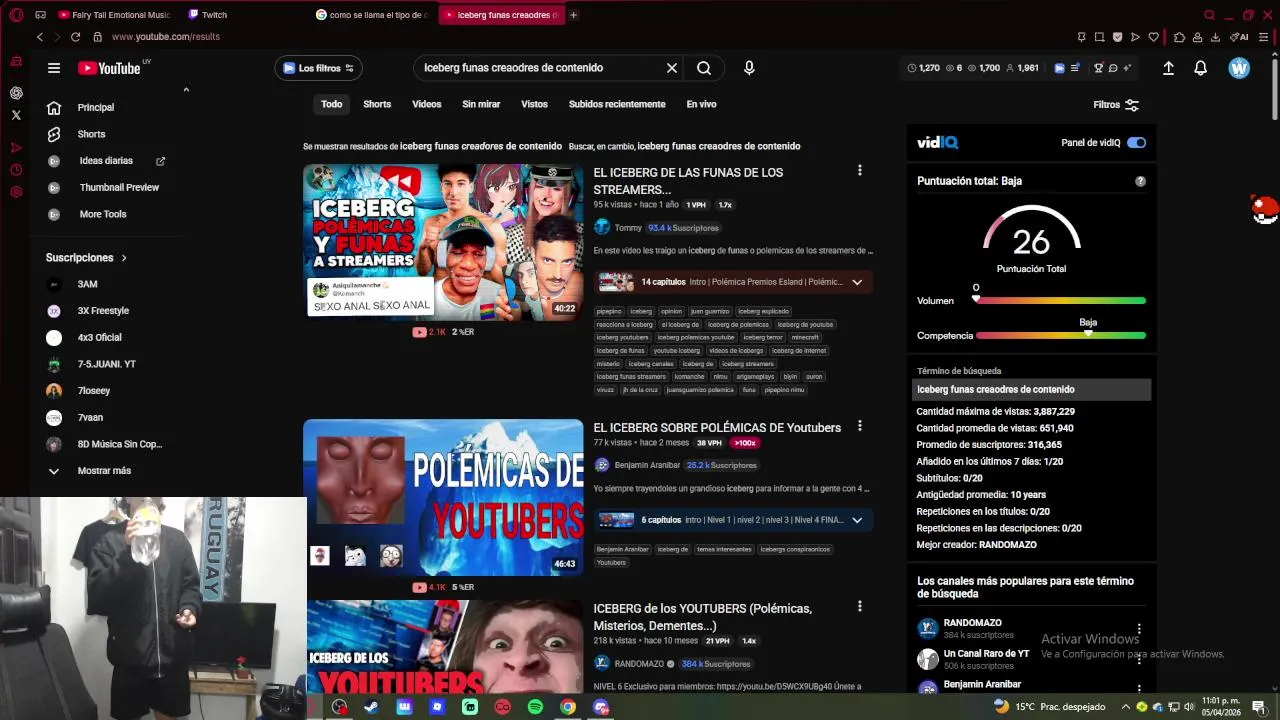The width and height of the screenshot is (1280, 720).
Task: Click the YouTube search input field
Action: (x=538, y=68)
